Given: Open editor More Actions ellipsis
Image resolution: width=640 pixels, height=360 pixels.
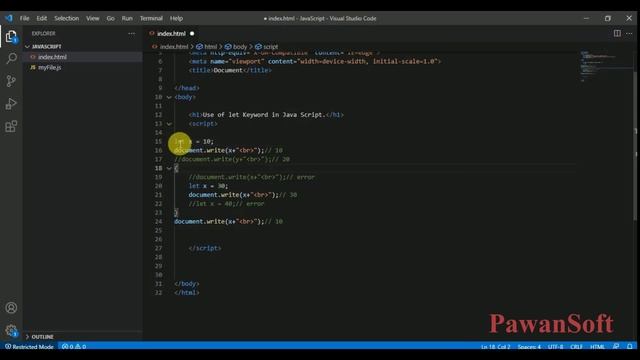Looking at the screenshot, I should [x=629, y=33].
